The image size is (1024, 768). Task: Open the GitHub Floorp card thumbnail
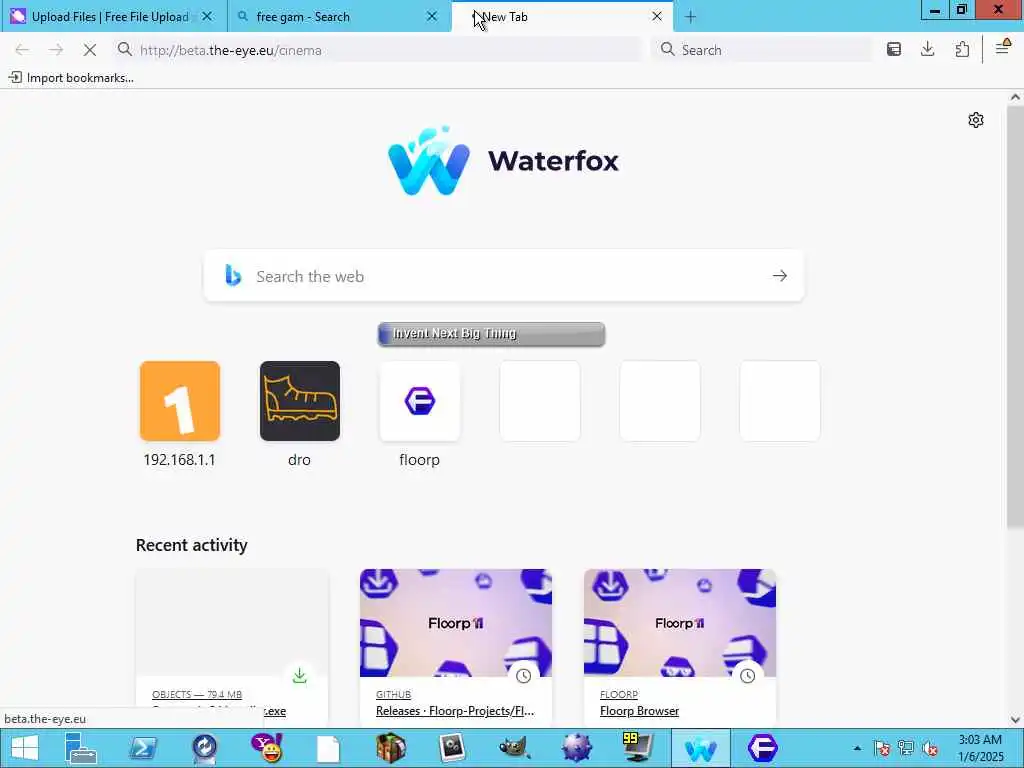tap(456, 623)
